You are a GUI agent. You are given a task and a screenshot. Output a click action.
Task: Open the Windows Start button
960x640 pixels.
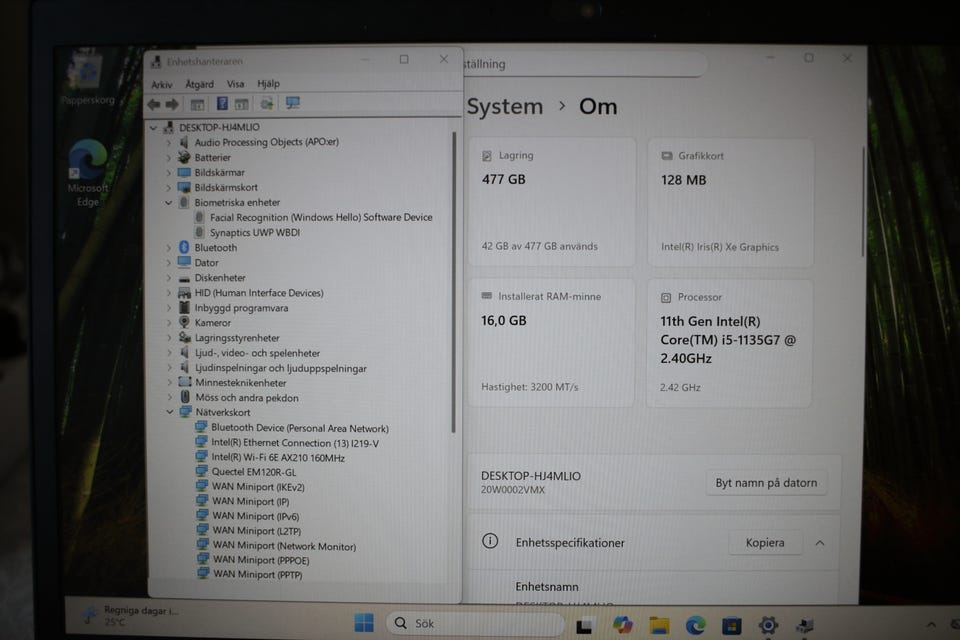364,623
